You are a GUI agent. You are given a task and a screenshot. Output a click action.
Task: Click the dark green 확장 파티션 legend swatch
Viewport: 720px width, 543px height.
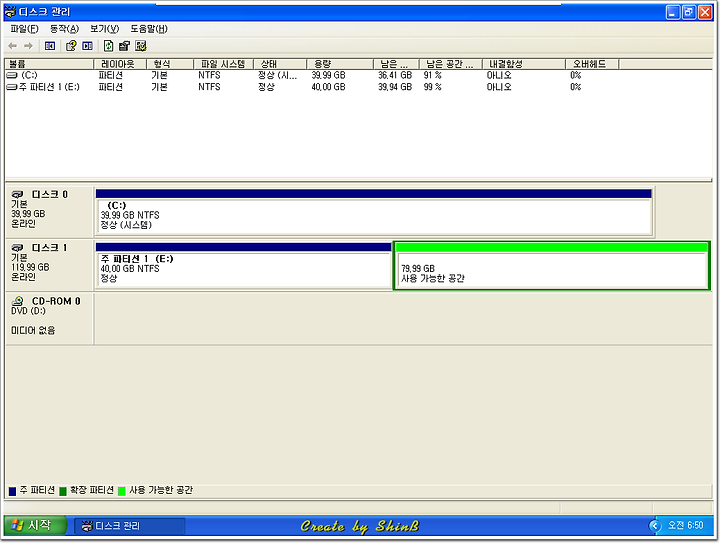[x=63, y=491]
